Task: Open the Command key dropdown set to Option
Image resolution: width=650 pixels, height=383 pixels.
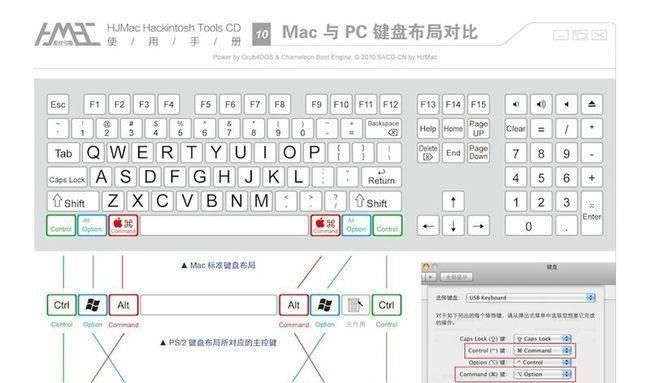Action: [543, 374]
